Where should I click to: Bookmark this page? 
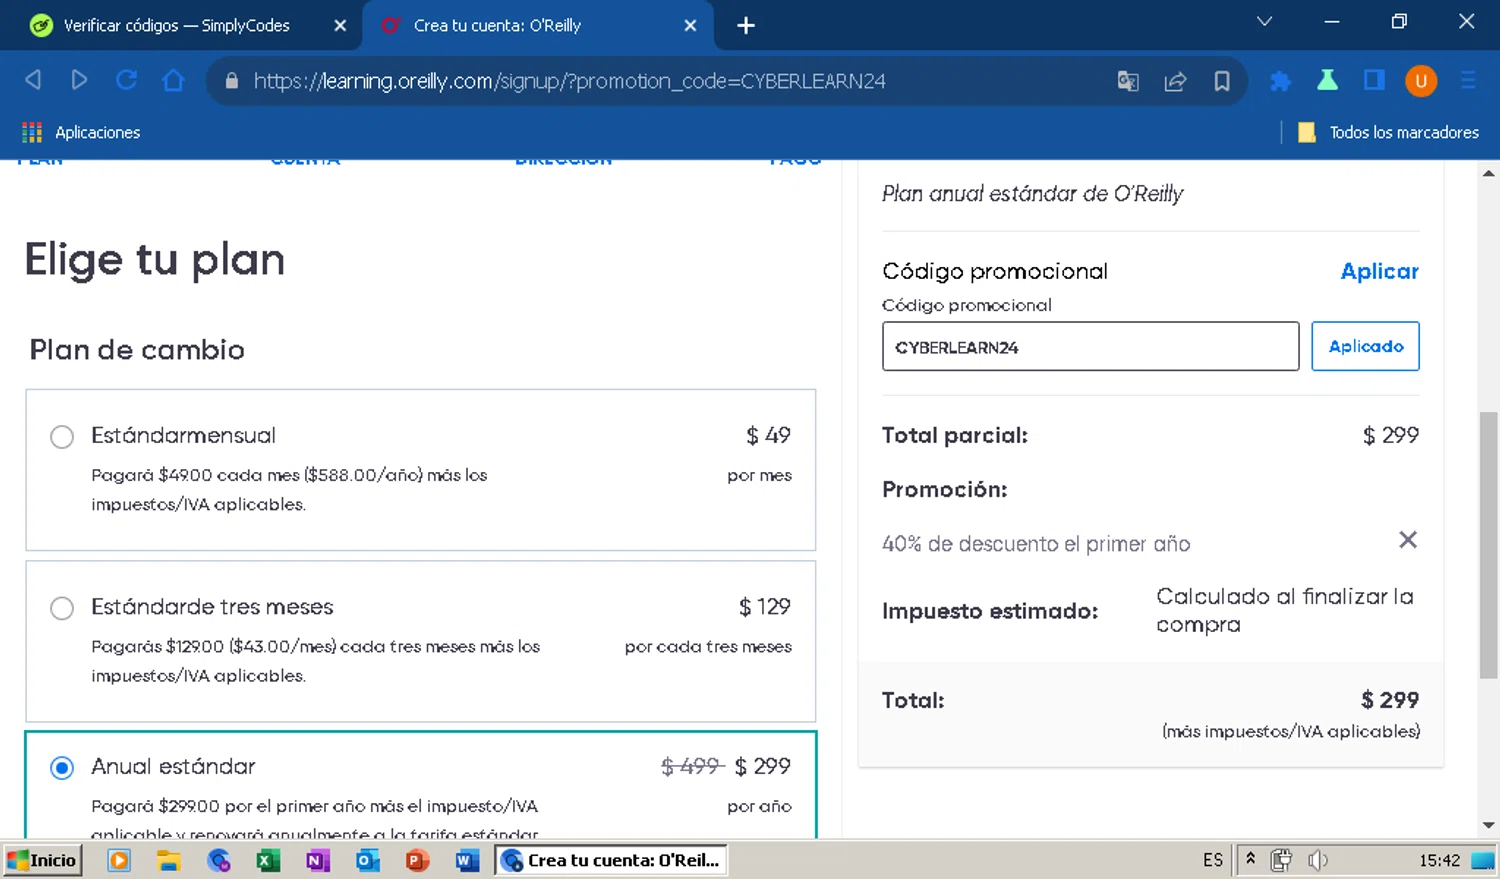click(x=1222, y=81)
